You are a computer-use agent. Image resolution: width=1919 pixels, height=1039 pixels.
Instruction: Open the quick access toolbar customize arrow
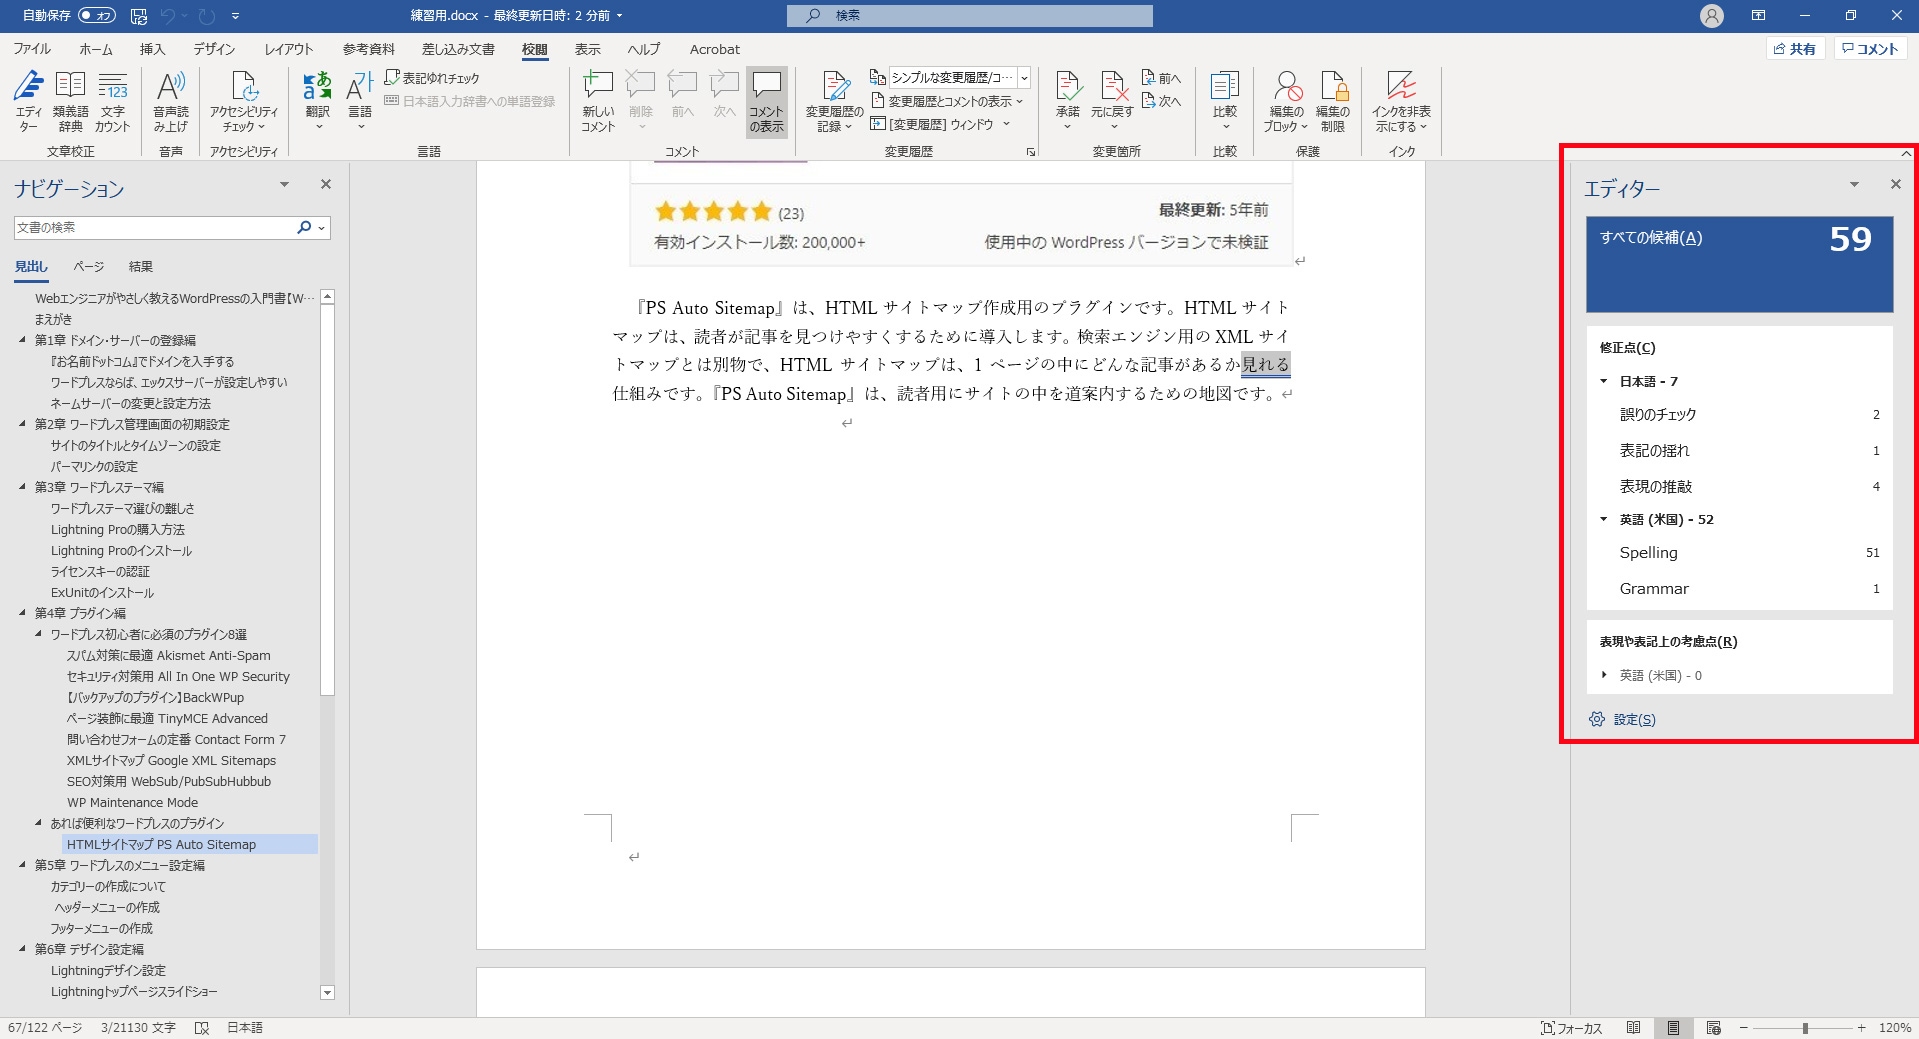tap(236, 16)
